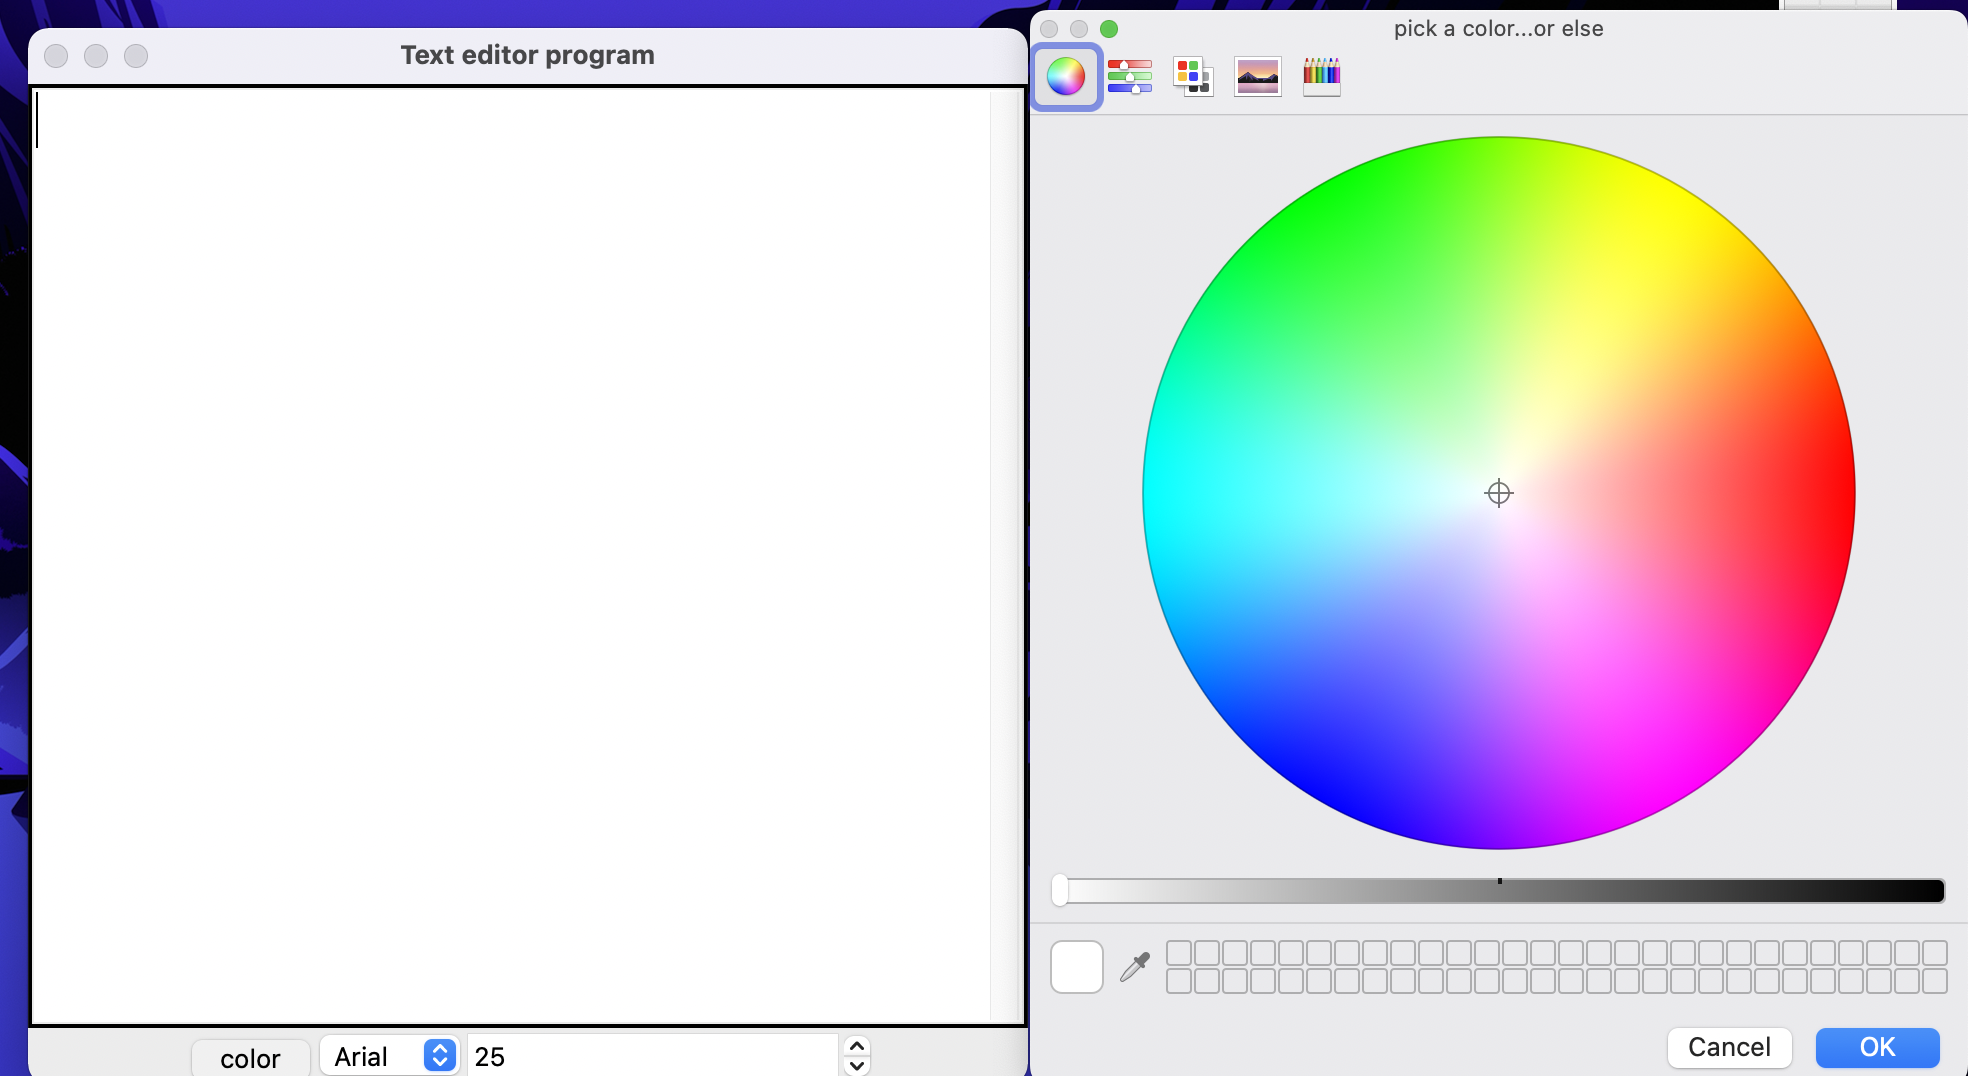Open the pencils color picker
The image size is (1968, 1076).
[1321, 76]
